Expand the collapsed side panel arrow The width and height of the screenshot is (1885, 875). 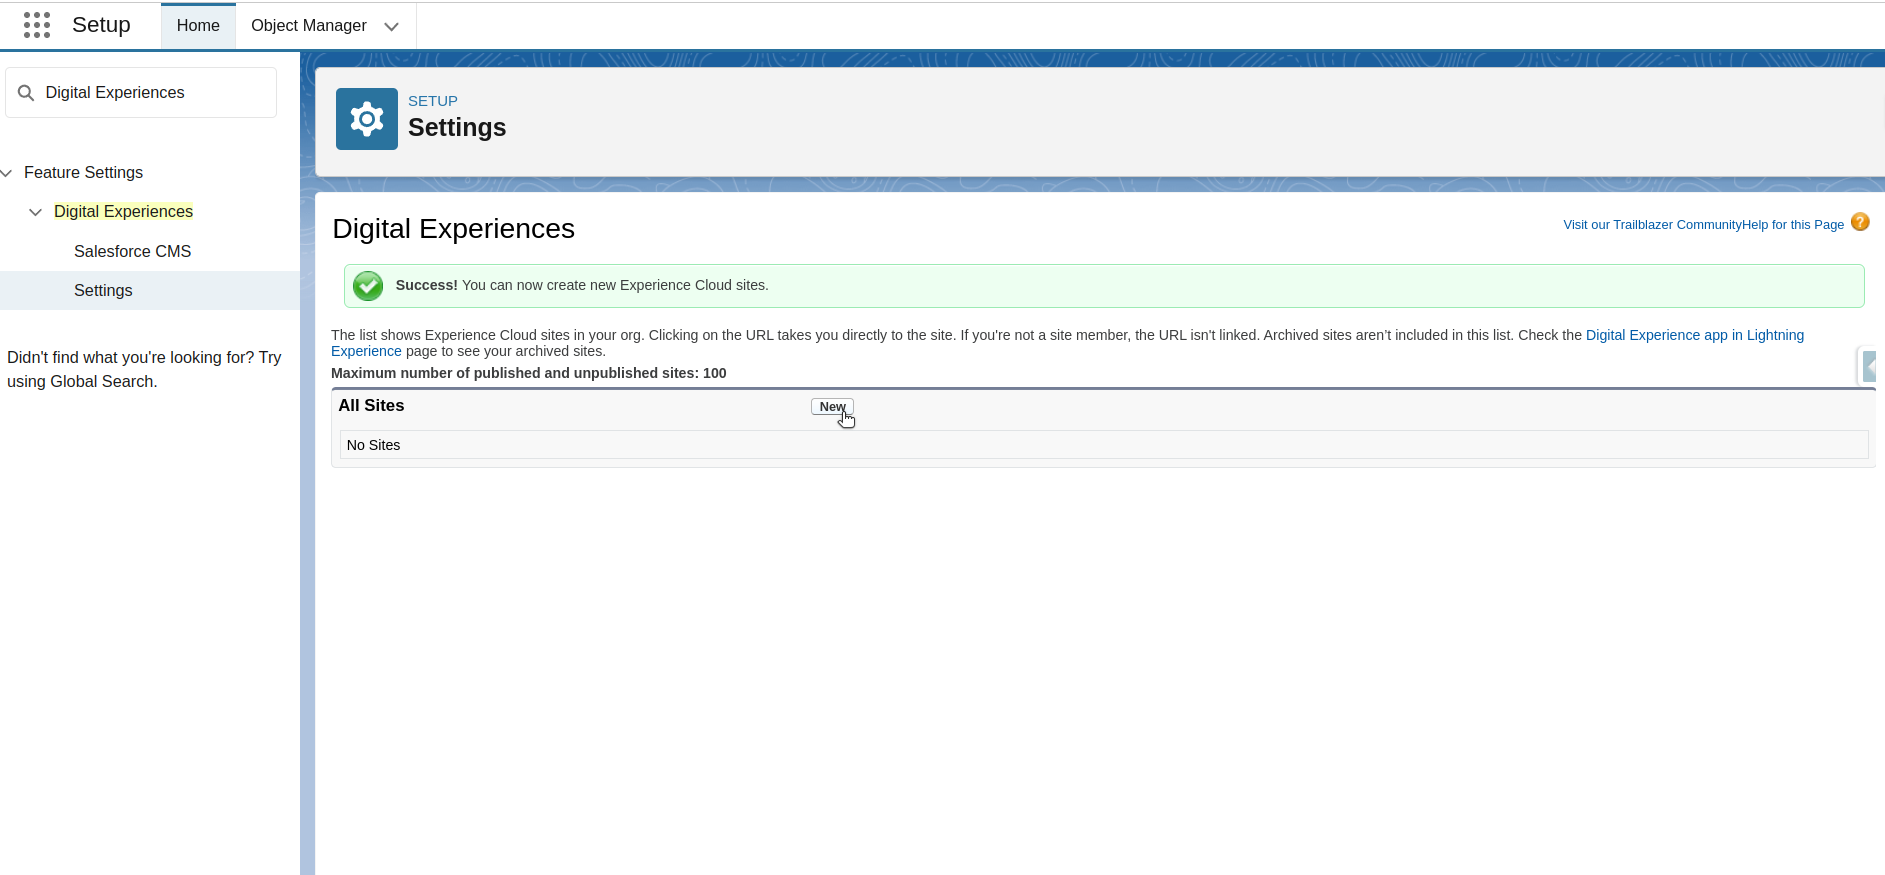(1869, 366)
